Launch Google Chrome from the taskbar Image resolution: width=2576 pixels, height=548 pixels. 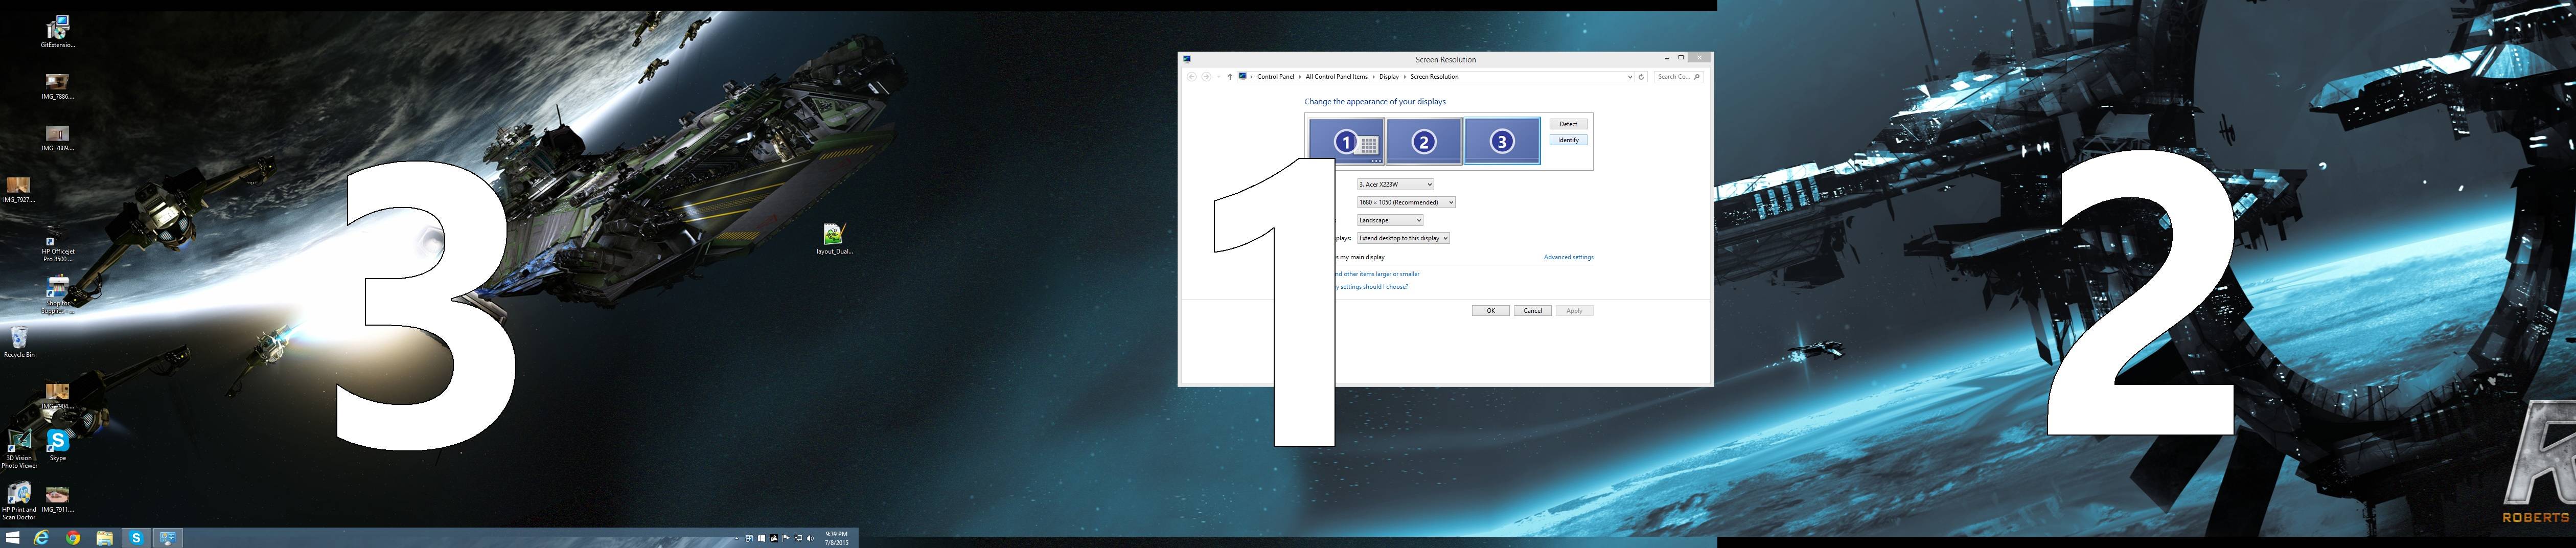point(73,538)
